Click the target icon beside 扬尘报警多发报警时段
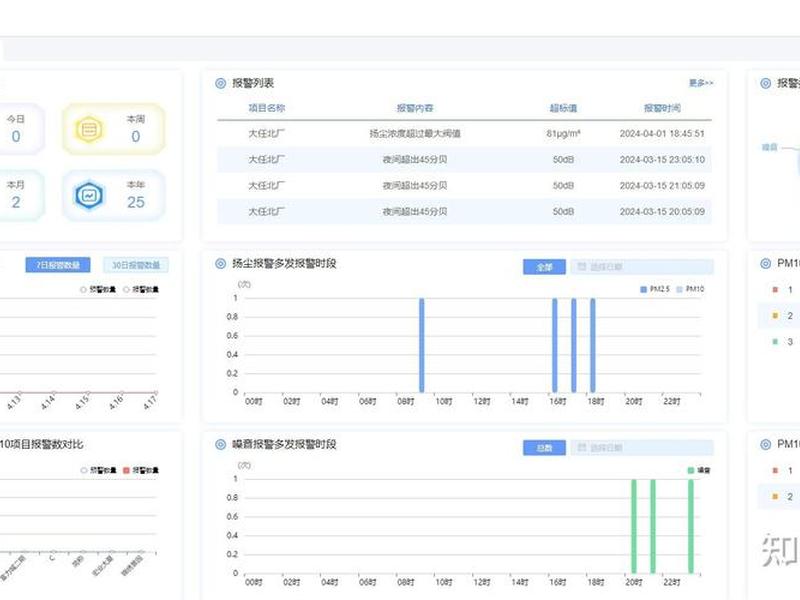The image size is (800, 600). click(220, 263)
